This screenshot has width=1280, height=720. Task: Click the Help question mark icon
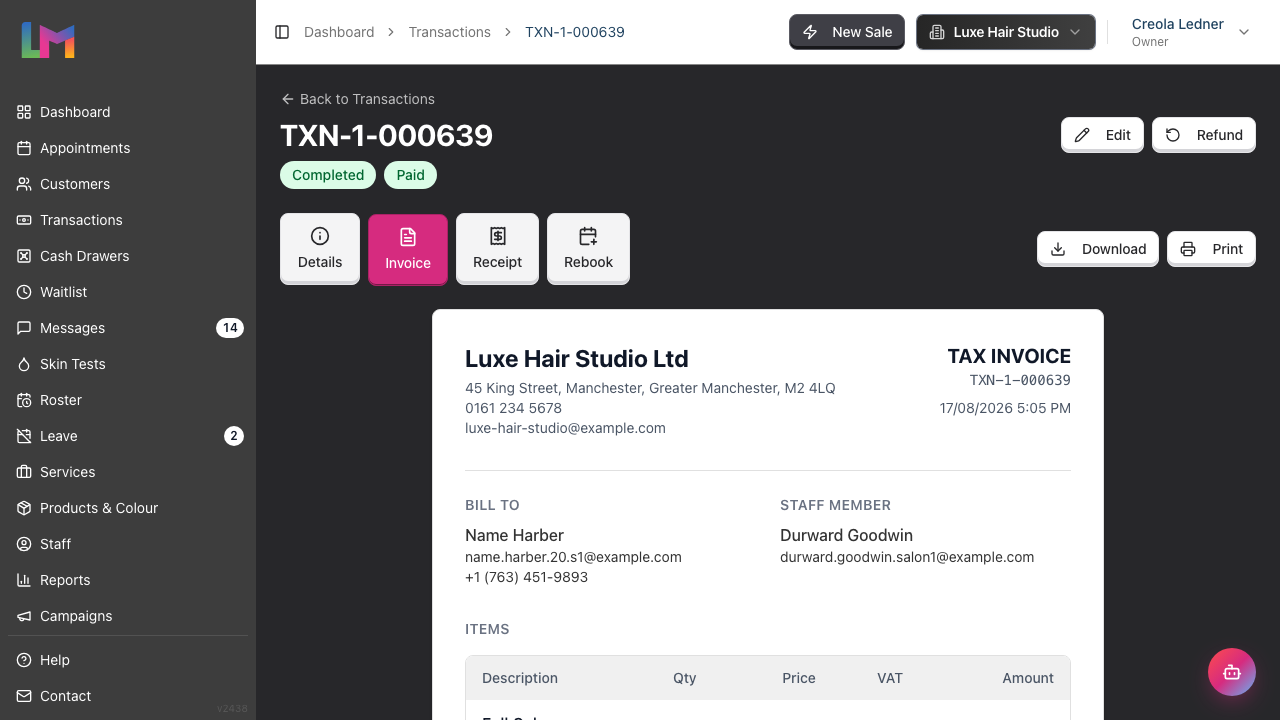pyautogui.click(x=24, y=660)
